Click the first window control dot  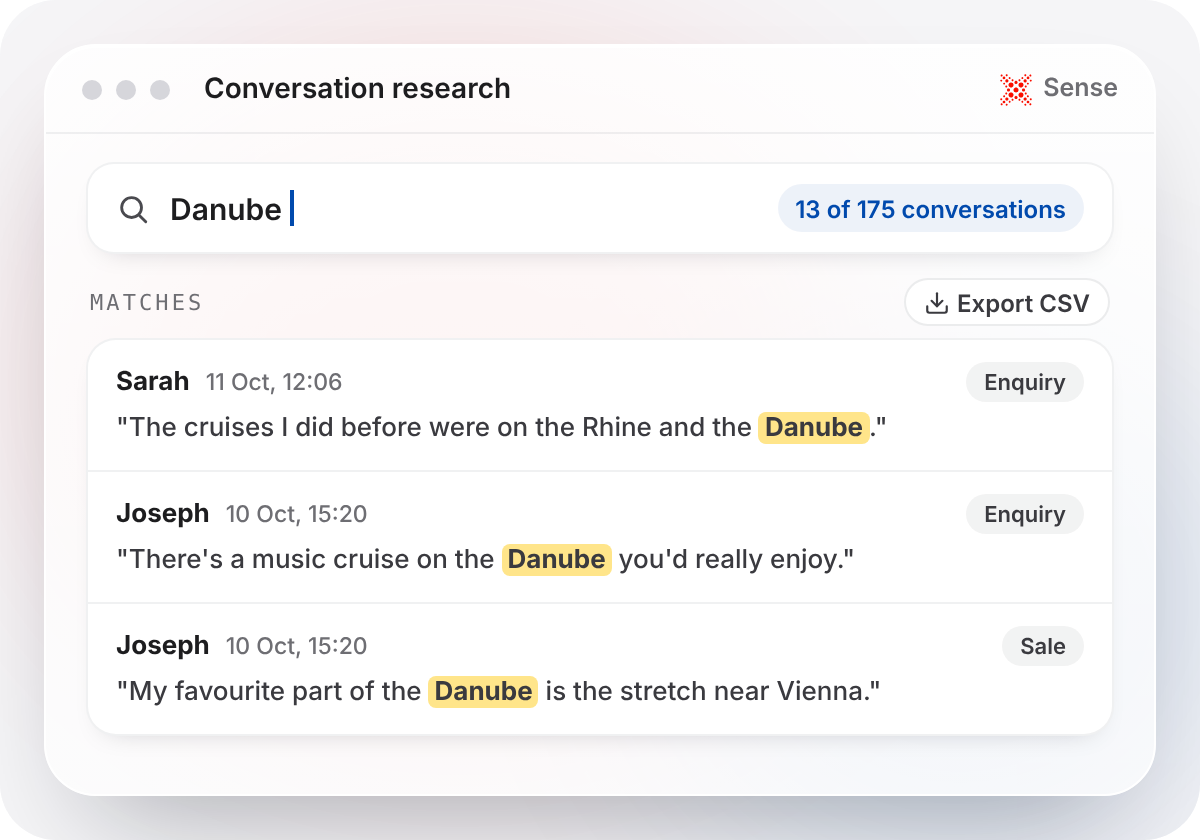tap(92, 90)
